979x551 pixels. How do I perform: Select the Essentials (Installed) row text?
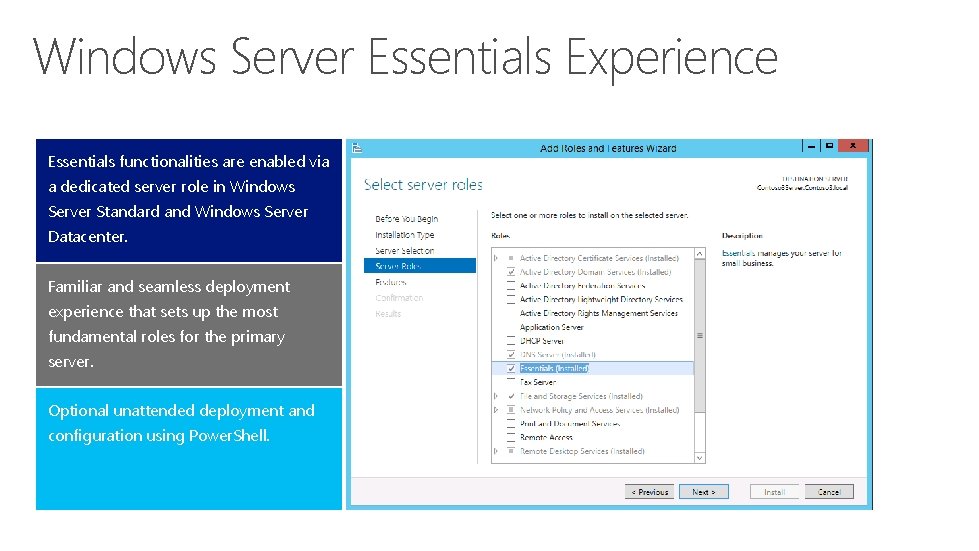(x=554, y=368)
